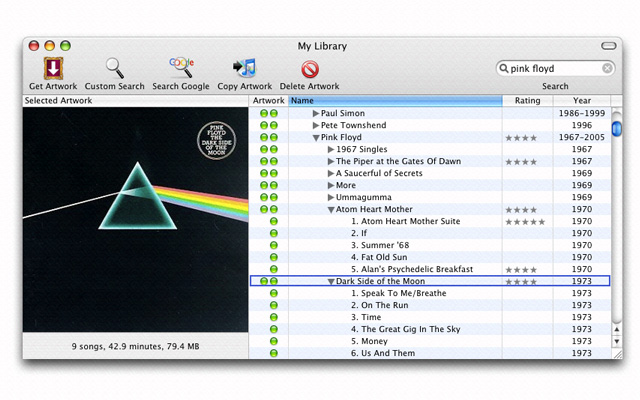Click the toolbar toggle pill button
Image resolution: width=640 pixels, height=400 pixels.
point(608,46)
